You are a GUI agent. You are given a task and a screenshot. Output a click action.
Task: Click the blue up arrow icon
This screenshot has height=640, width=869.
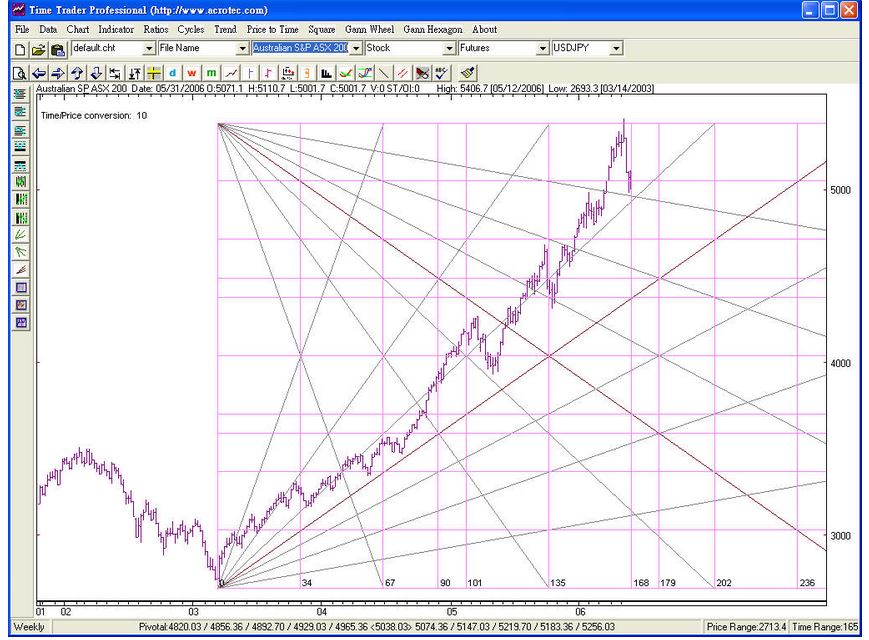[x=77, y=73]
